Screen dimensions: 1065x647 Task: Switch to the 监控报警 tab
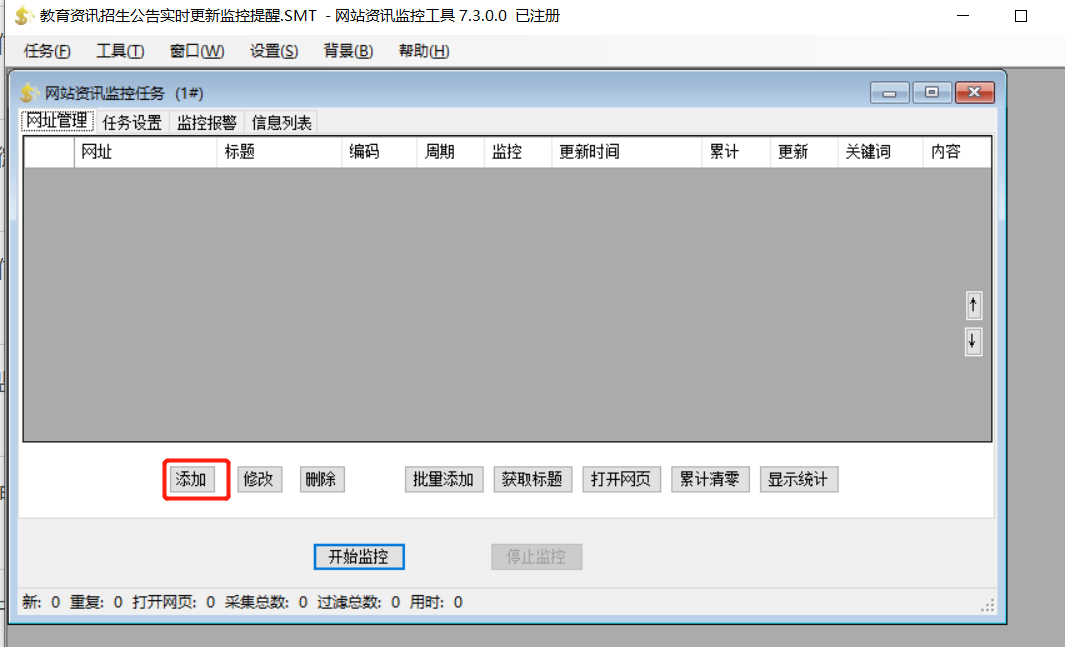pos(207,123)
